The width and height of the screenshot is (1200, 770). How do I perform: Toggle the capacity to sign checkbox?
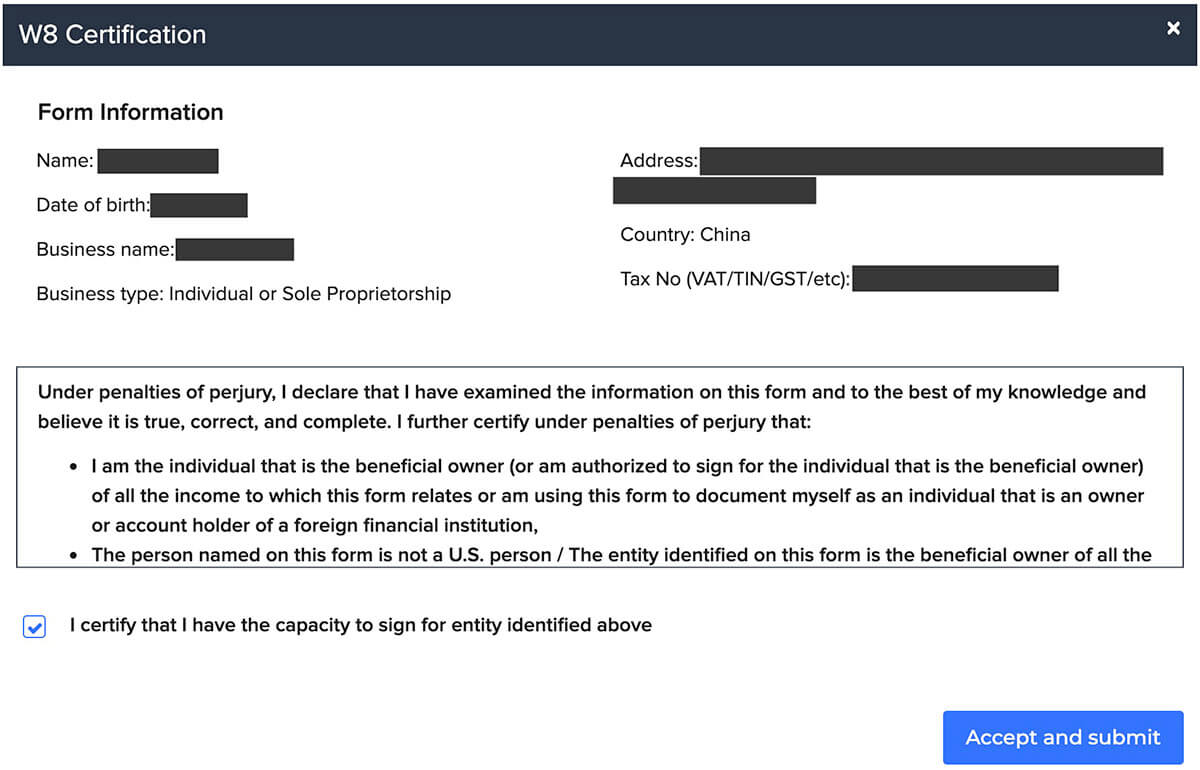click(x=34, y=627)
